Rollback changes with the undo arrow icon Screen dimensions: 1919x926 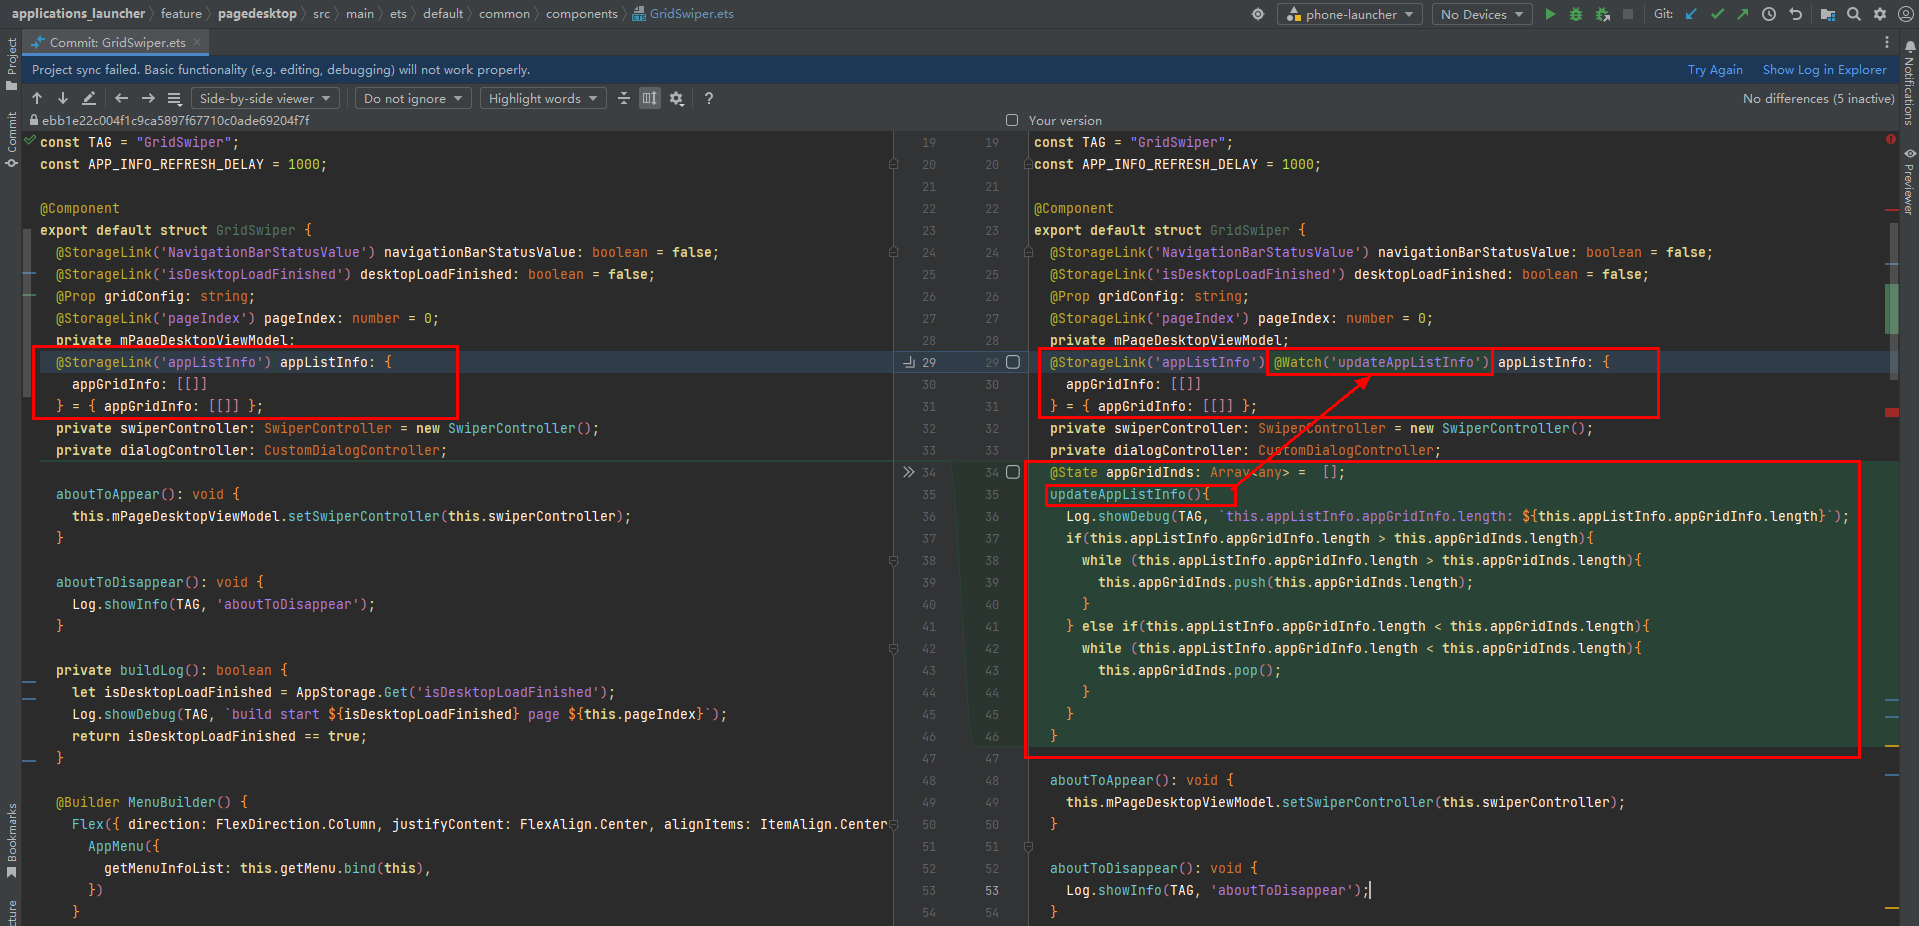(1795, 14)
